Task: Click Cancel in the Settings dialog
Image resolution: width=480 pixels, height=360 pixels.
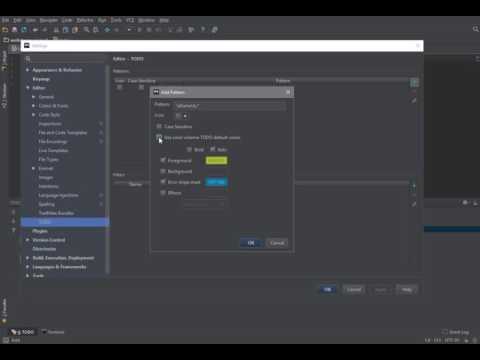Action: point(354,289)
